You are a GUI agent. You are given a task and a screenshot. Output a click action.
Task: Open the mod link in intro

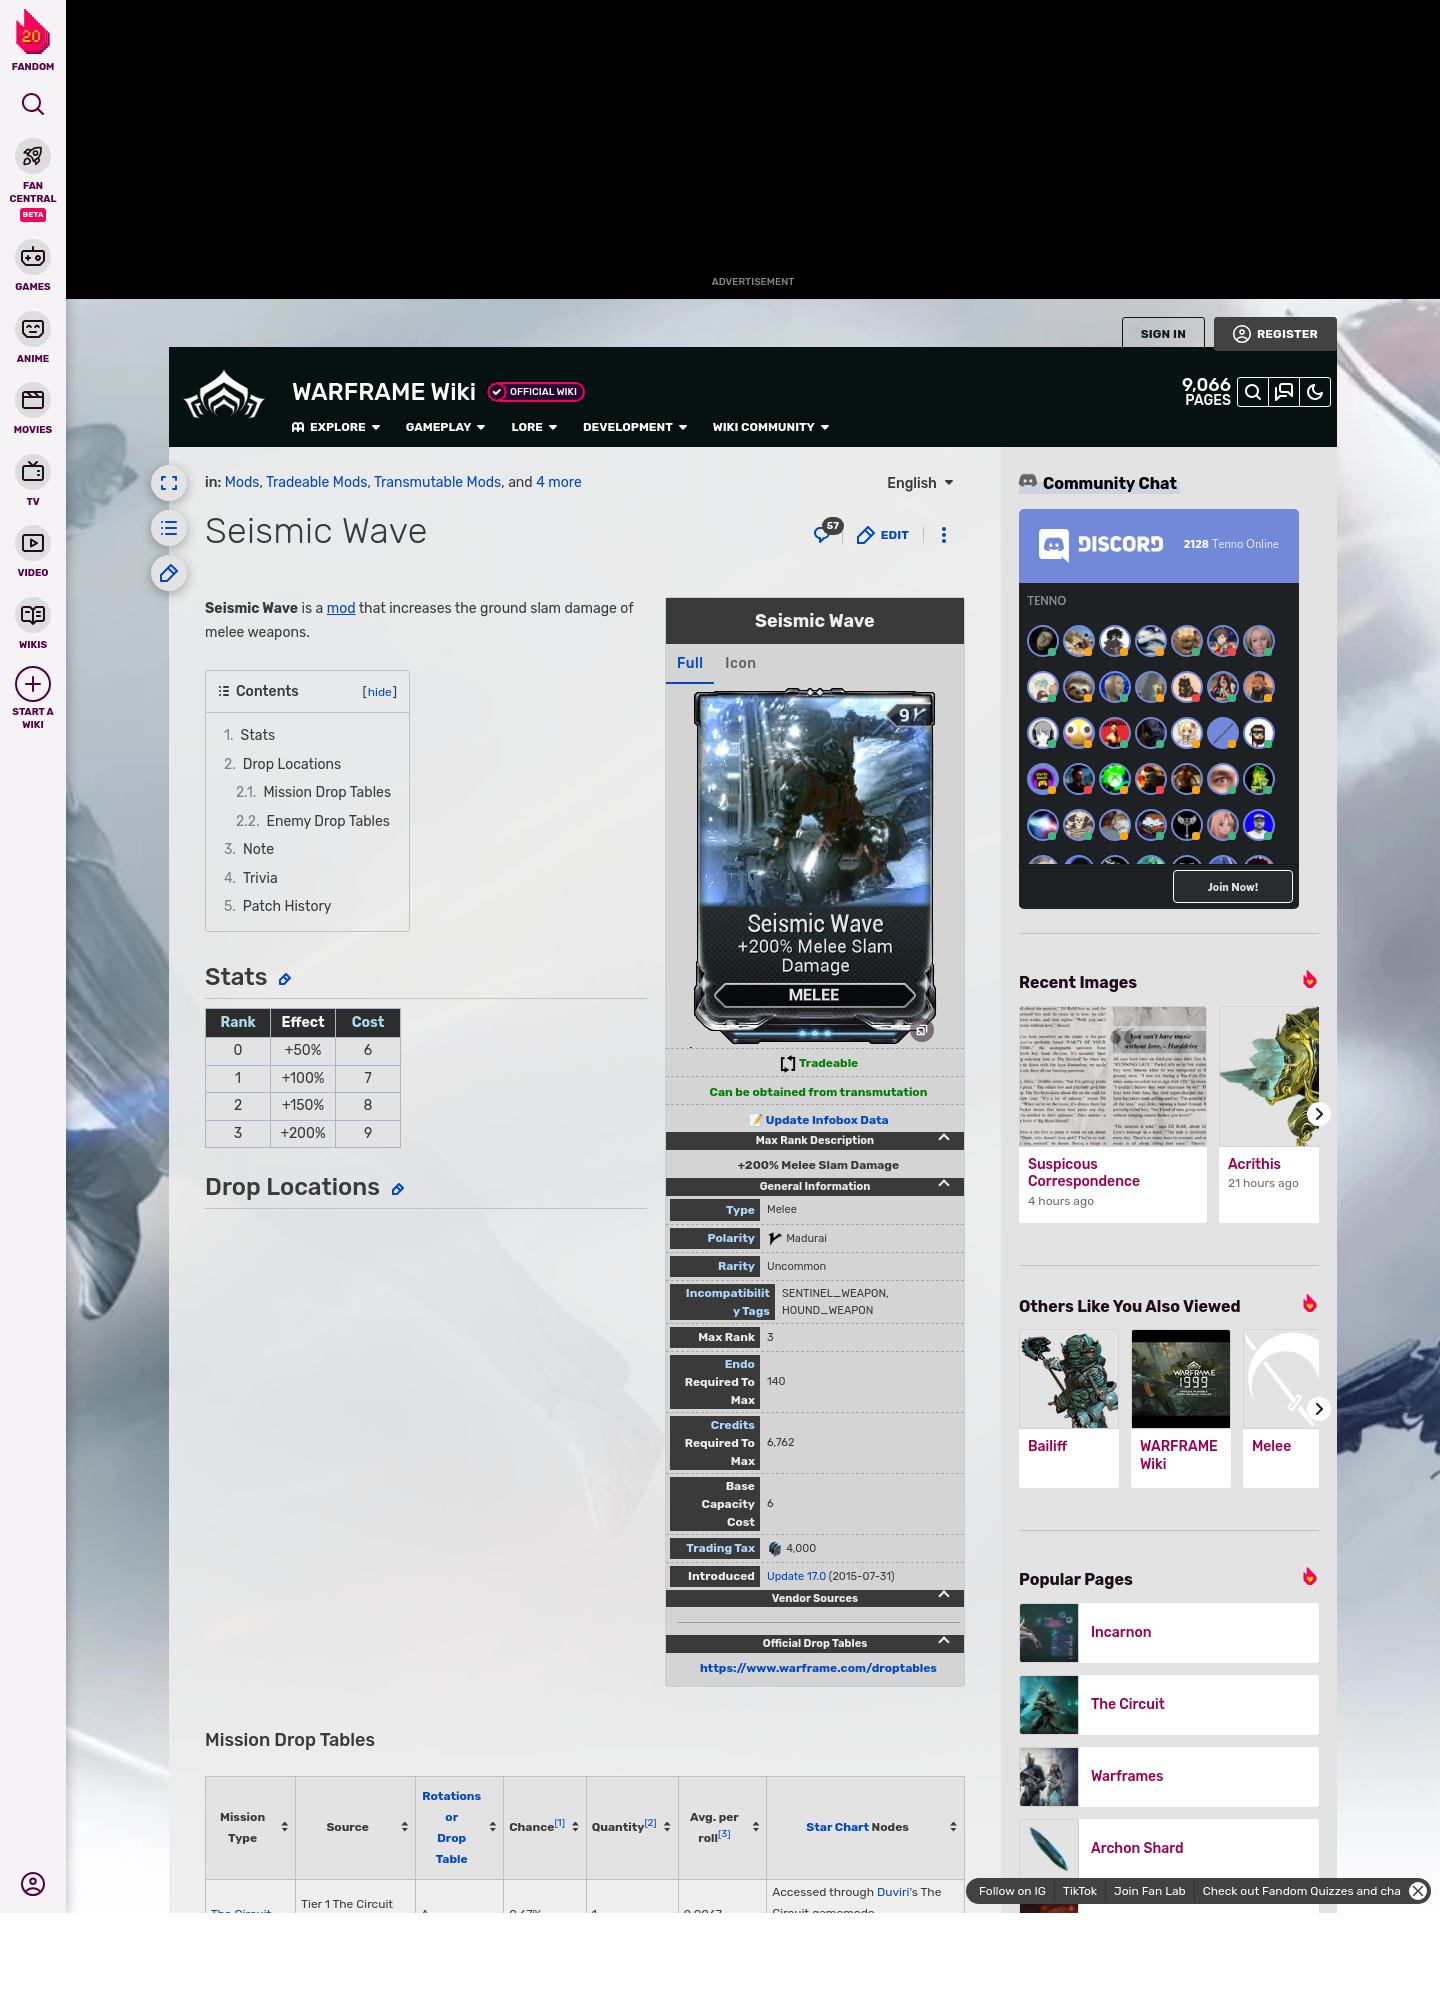[341, 608]
